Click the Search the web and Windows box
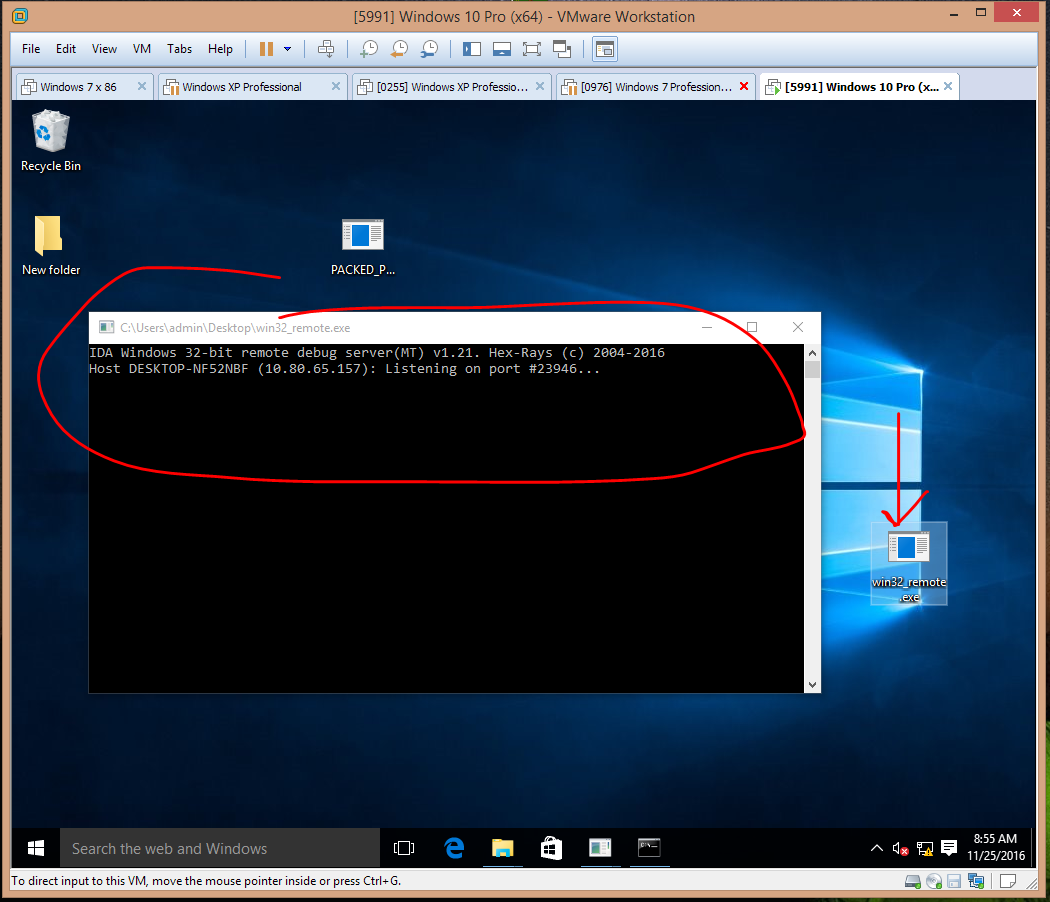 tap(220, 848)
